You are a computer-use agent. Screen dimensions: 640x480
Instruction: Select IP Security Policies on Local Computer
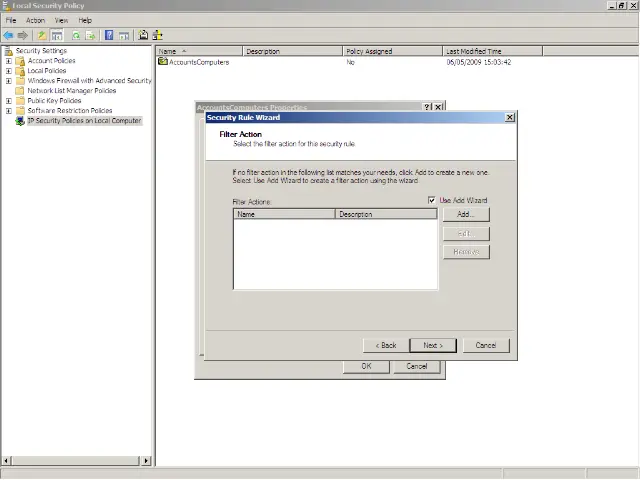[84, 121]
